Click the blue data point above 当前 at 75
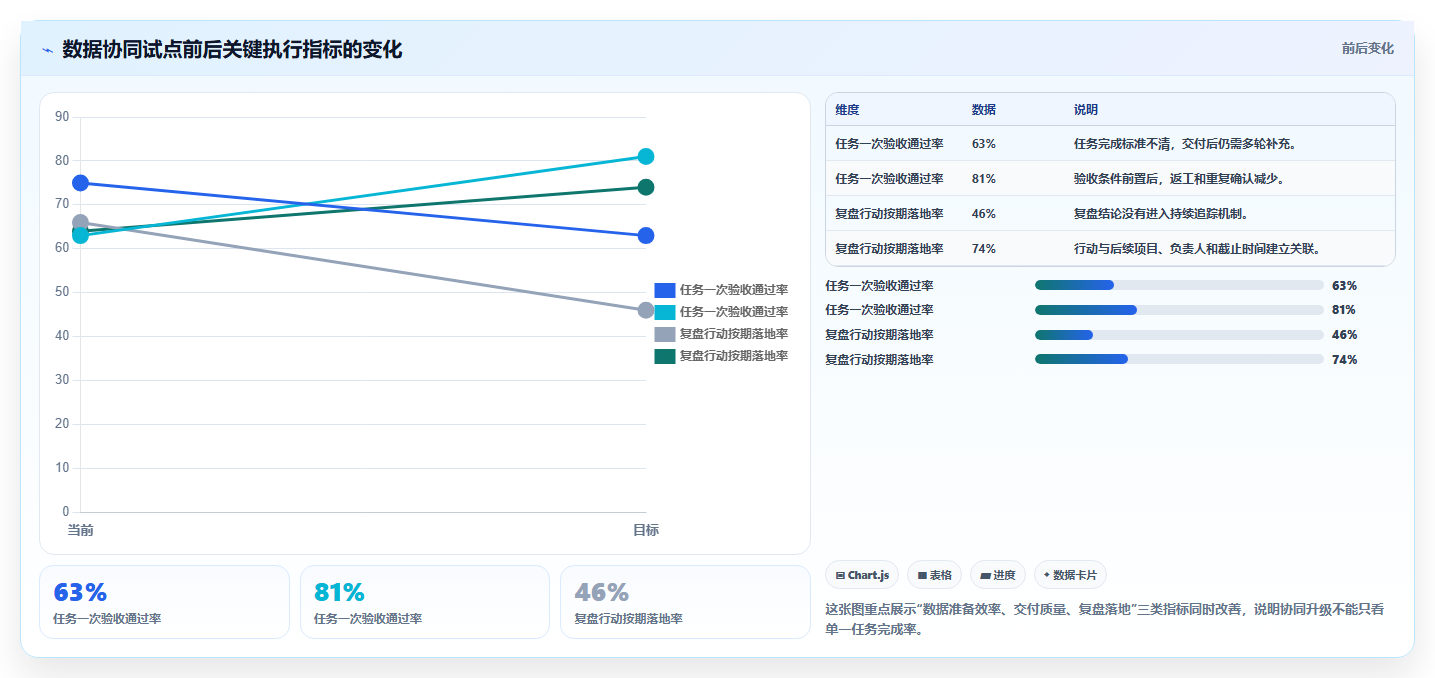 click(80, 183)
